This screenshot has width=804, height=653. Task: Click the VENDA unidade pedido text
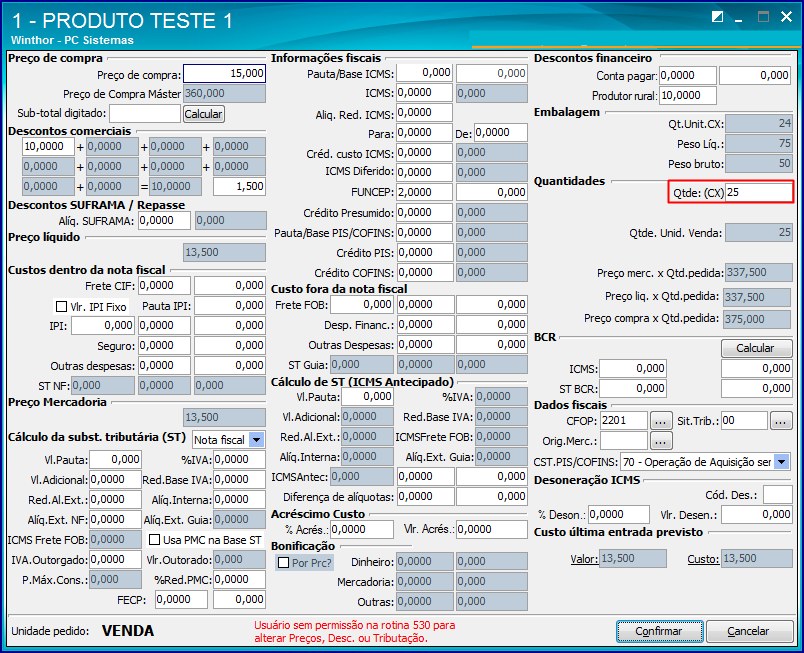click(128, 631)
